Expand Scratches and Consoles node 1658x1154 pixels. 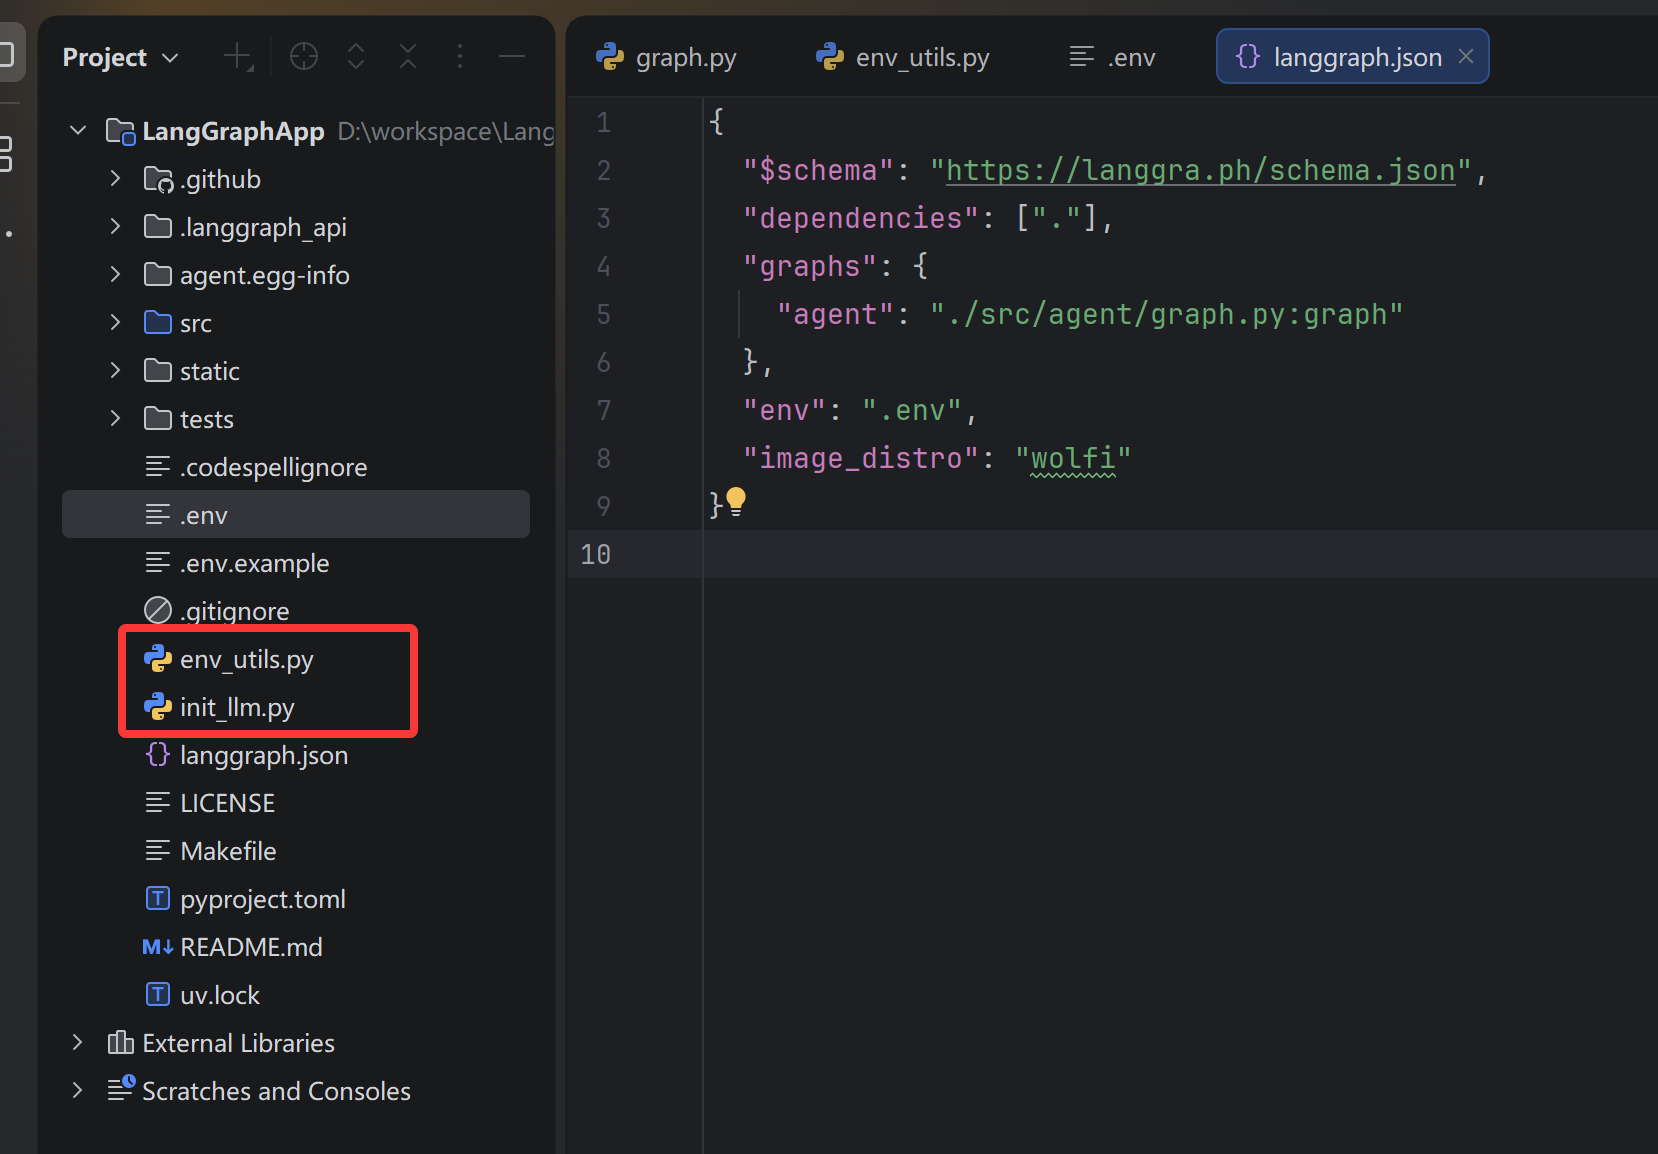pos(78,1091)
